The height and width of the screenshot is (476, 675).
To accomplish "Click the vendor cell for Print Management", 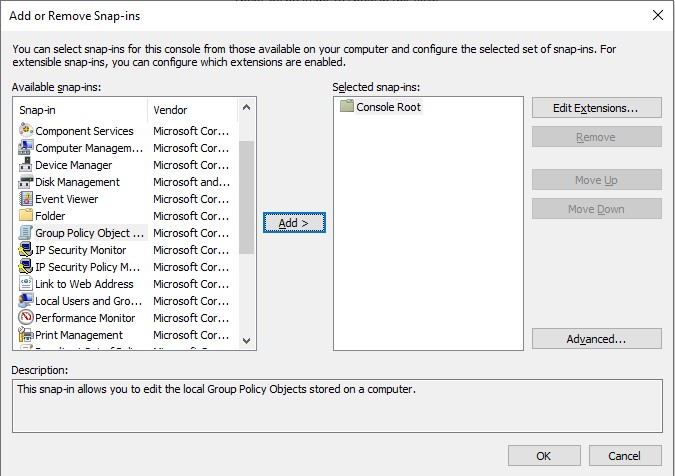I will (x=191, y=335).
